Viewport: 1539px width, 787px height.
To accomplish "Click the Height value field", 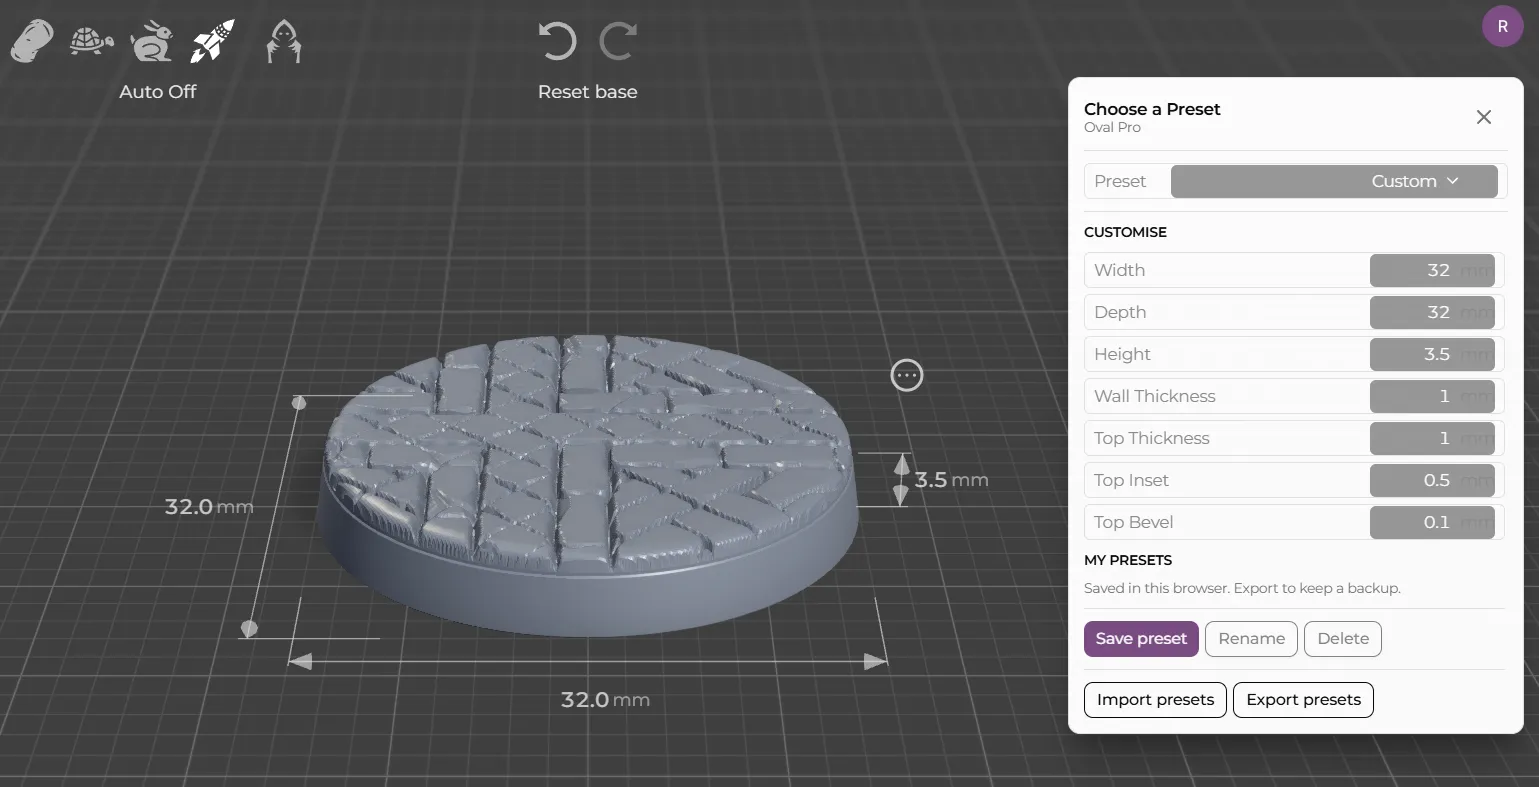I will (x=1432, y=354).
